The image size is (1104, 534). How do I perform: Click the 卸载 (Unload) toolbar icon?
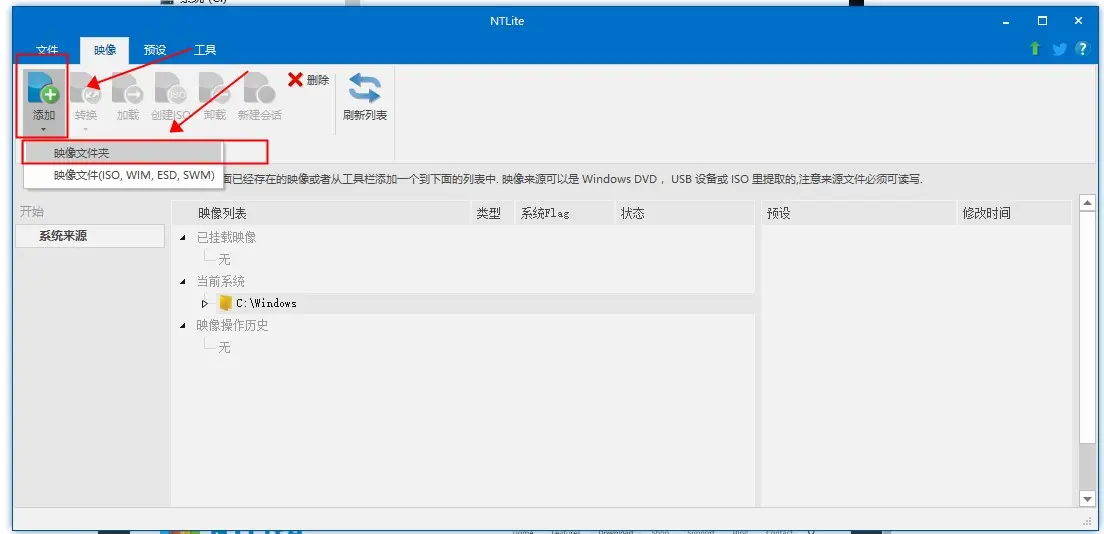pyautogui.click(x=214, y=87)
